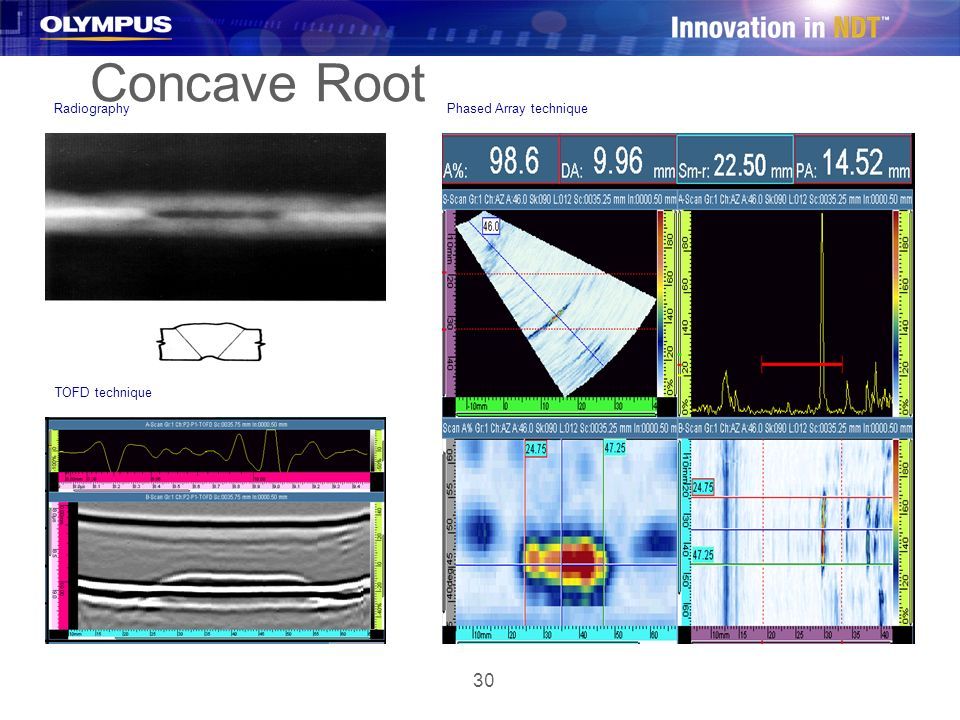Click the 24.75 cursor label in the C-scan
This screenshot has width=960, height=720.
(x=535, y=449)
